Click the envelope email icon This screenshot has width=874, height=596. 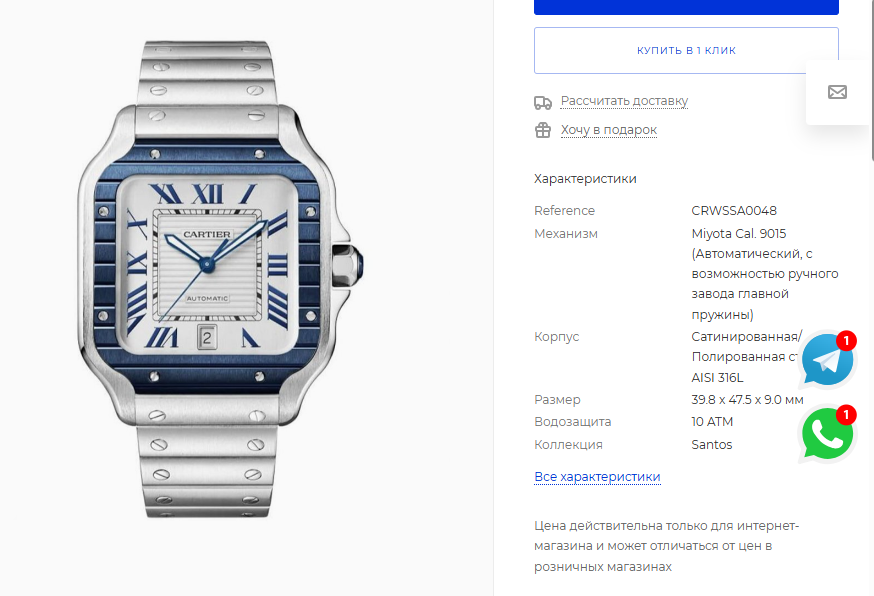click(837, 92)
